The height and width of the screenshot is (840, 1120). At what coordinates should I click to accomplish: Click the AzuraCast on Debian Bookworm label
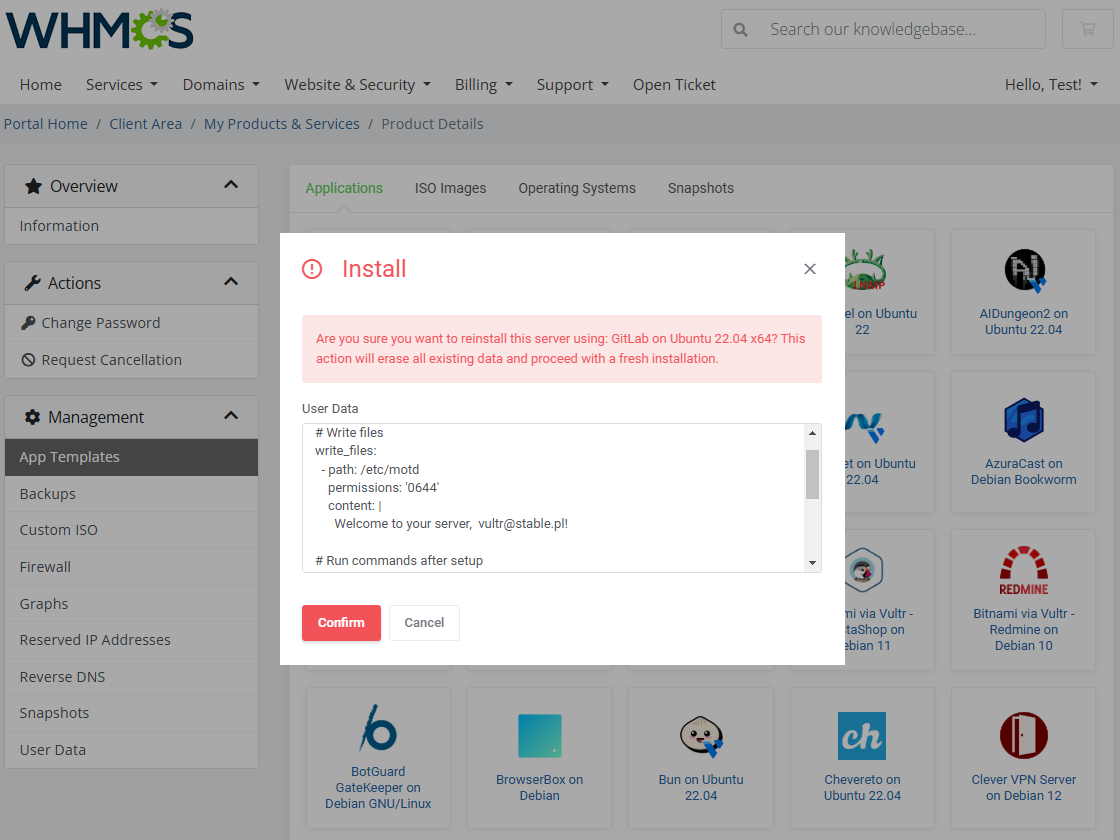click(x=1024, y=472)
